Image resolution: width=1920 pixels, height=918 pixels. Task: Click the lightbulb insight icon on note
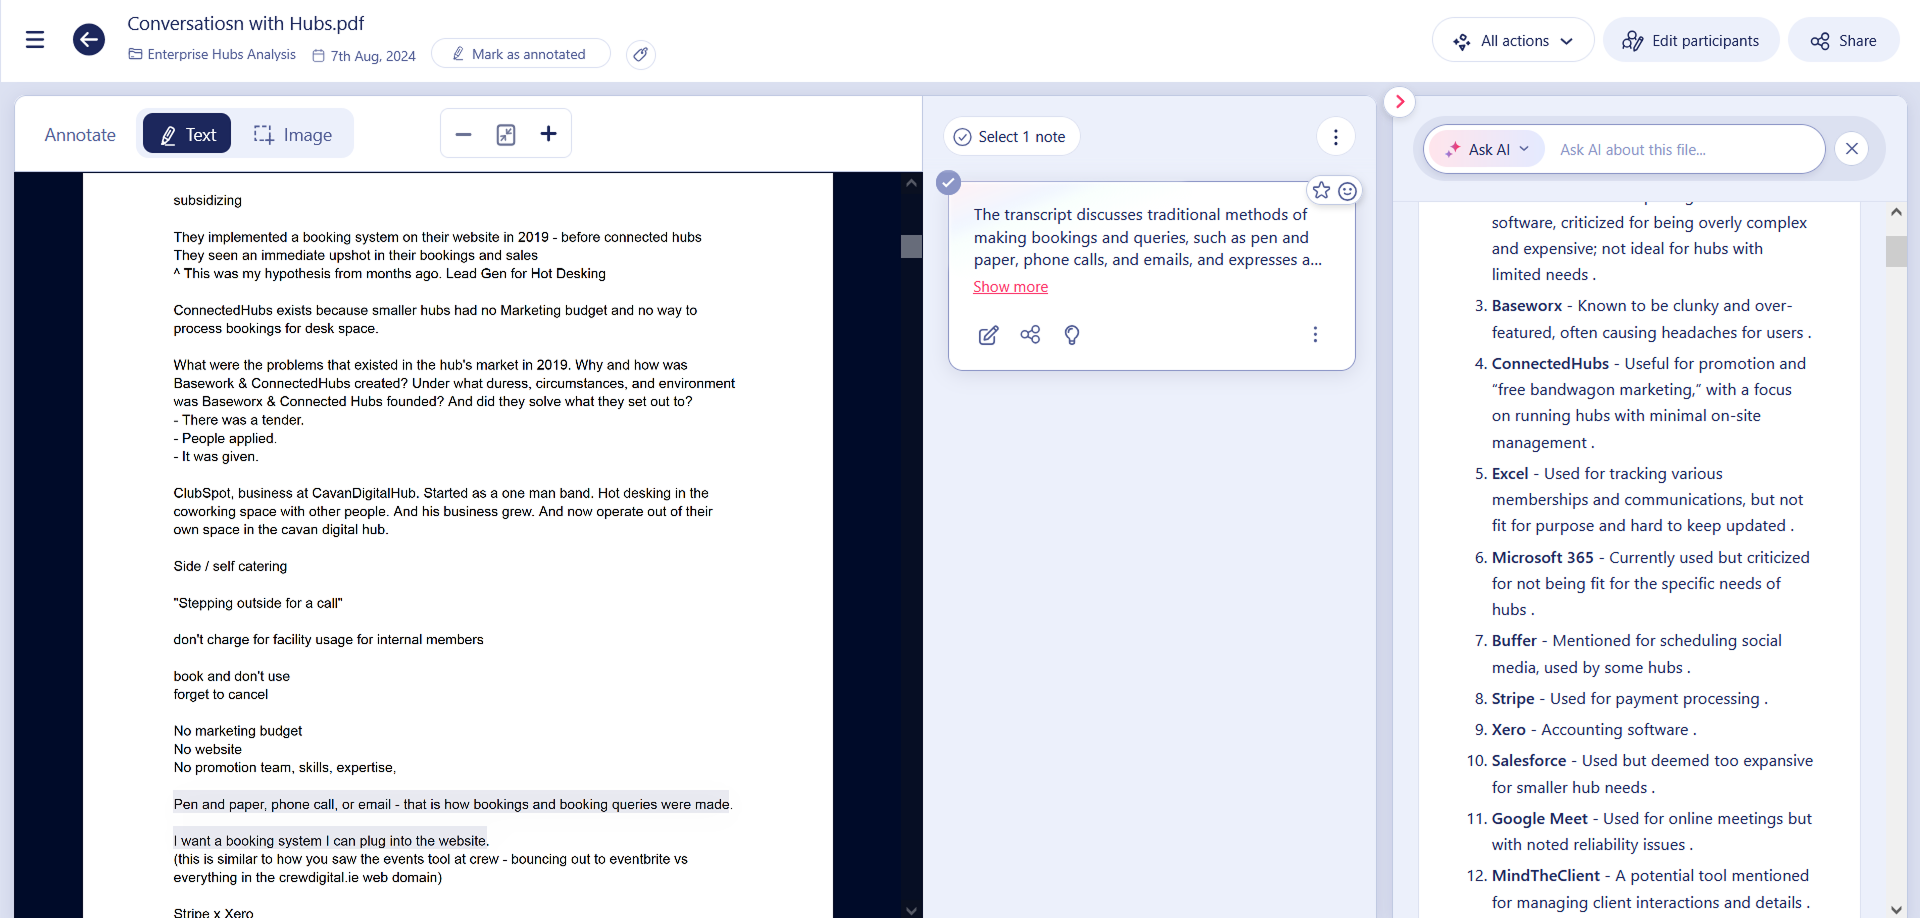tap(1072, 335)
